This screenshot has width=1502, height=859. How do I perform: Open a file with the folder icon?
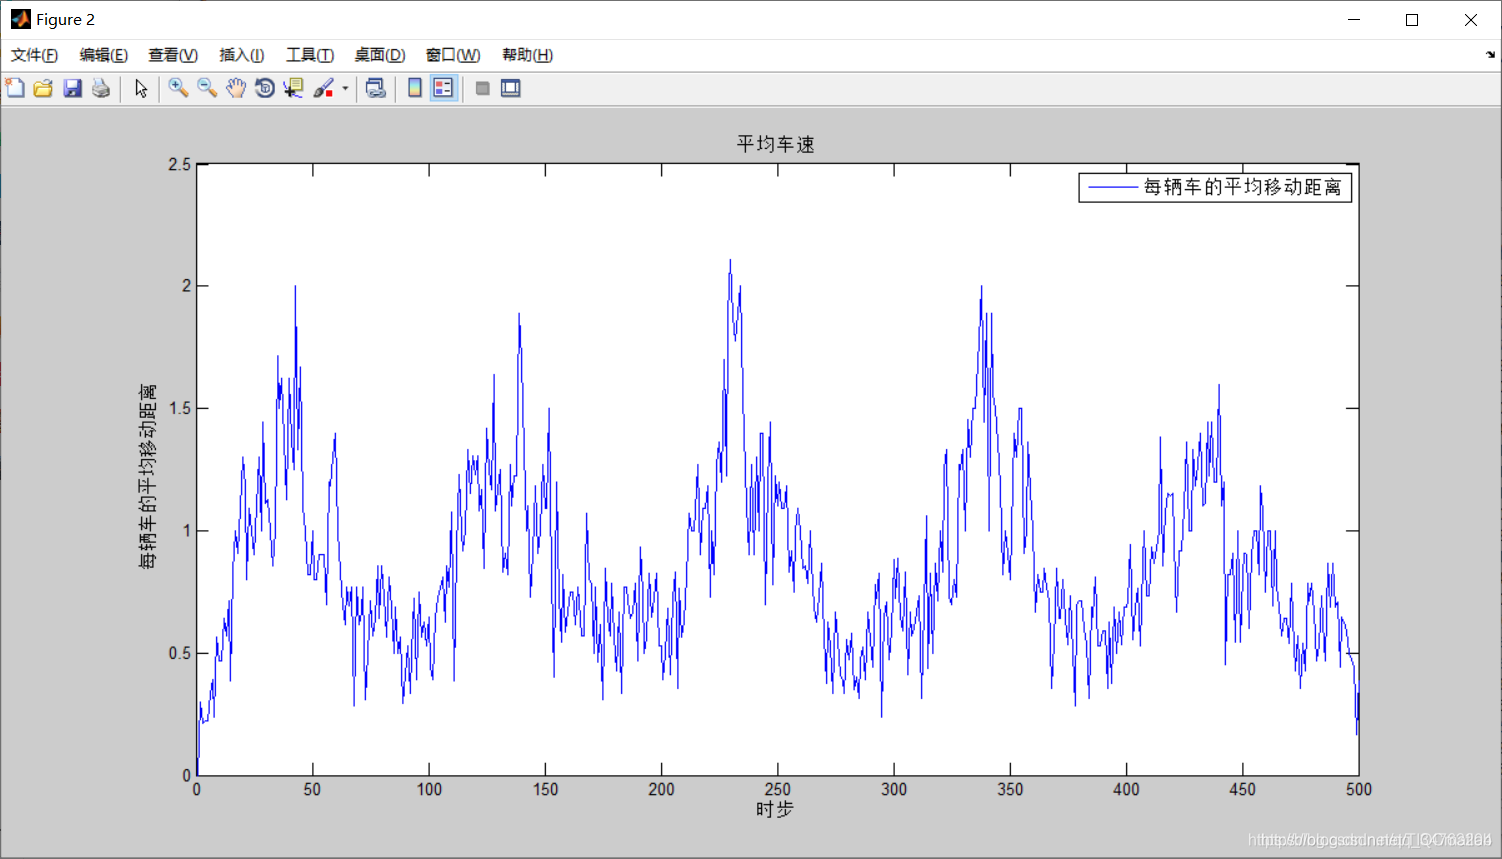43,88
